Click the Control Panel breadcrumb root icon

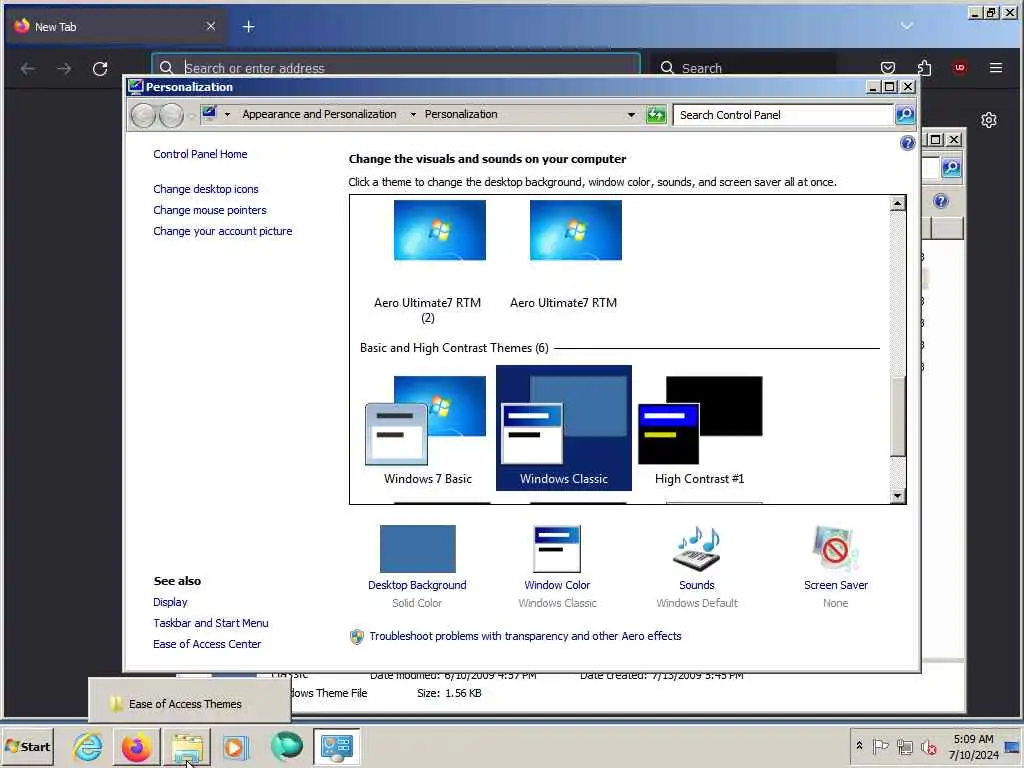tap(209, 114)
